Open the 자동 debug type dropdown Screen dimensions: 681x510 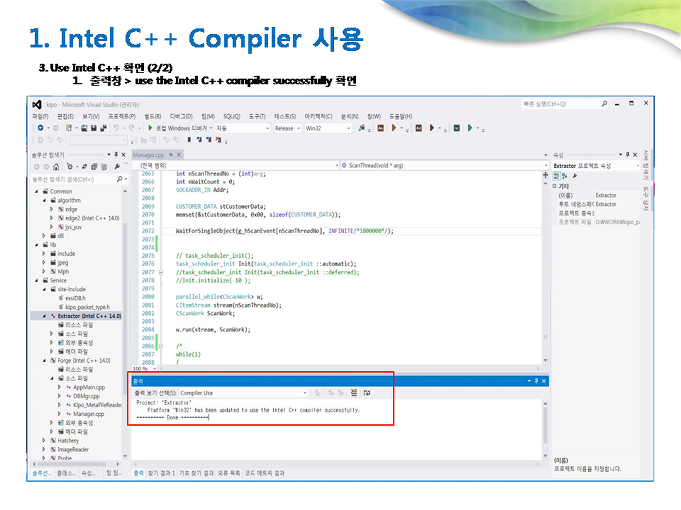pos(243,128)
